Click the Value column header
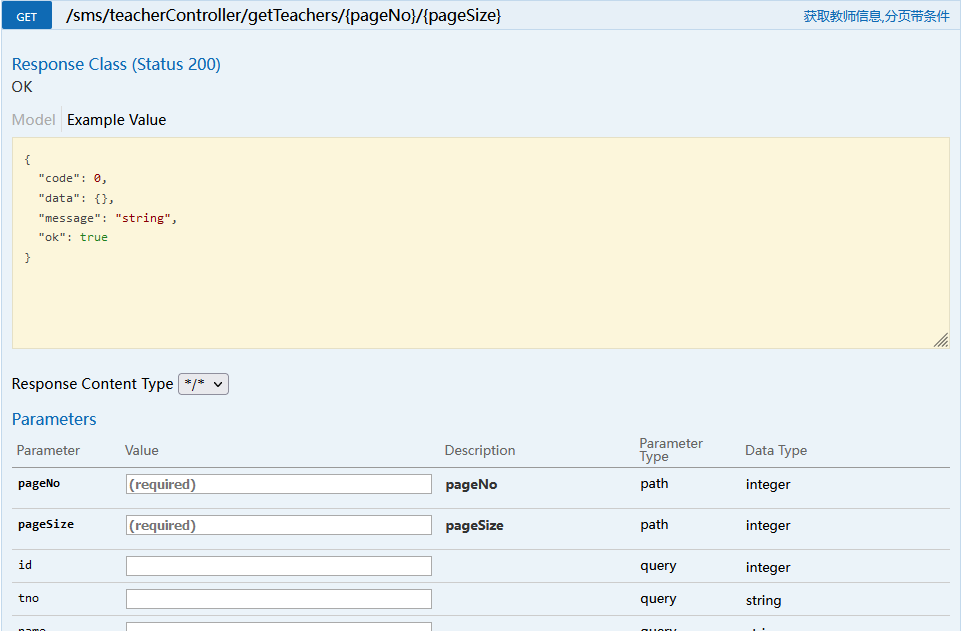Viewport: 961px width, 631px height. (x=142, y=450)
